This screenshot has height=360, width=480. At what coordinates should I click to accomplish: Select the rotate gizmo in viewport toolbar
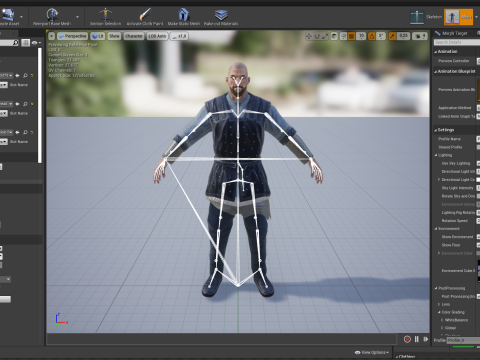(317, 36)
